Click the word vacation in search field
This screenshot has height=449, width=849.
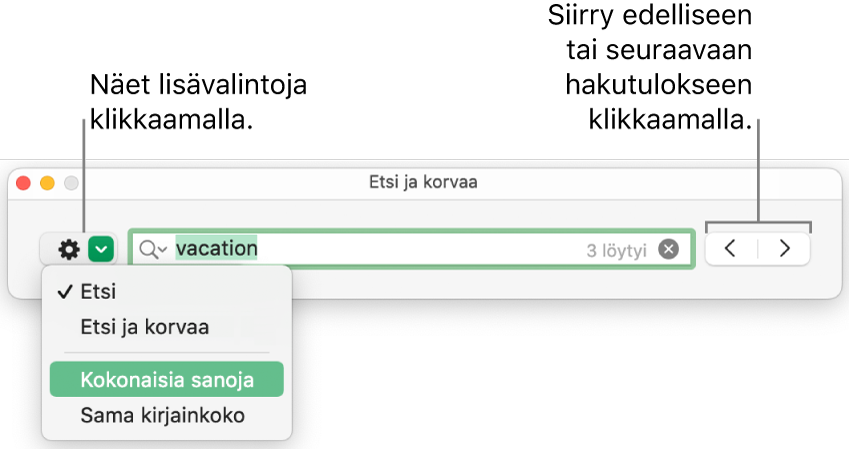[x=216, y=247]
